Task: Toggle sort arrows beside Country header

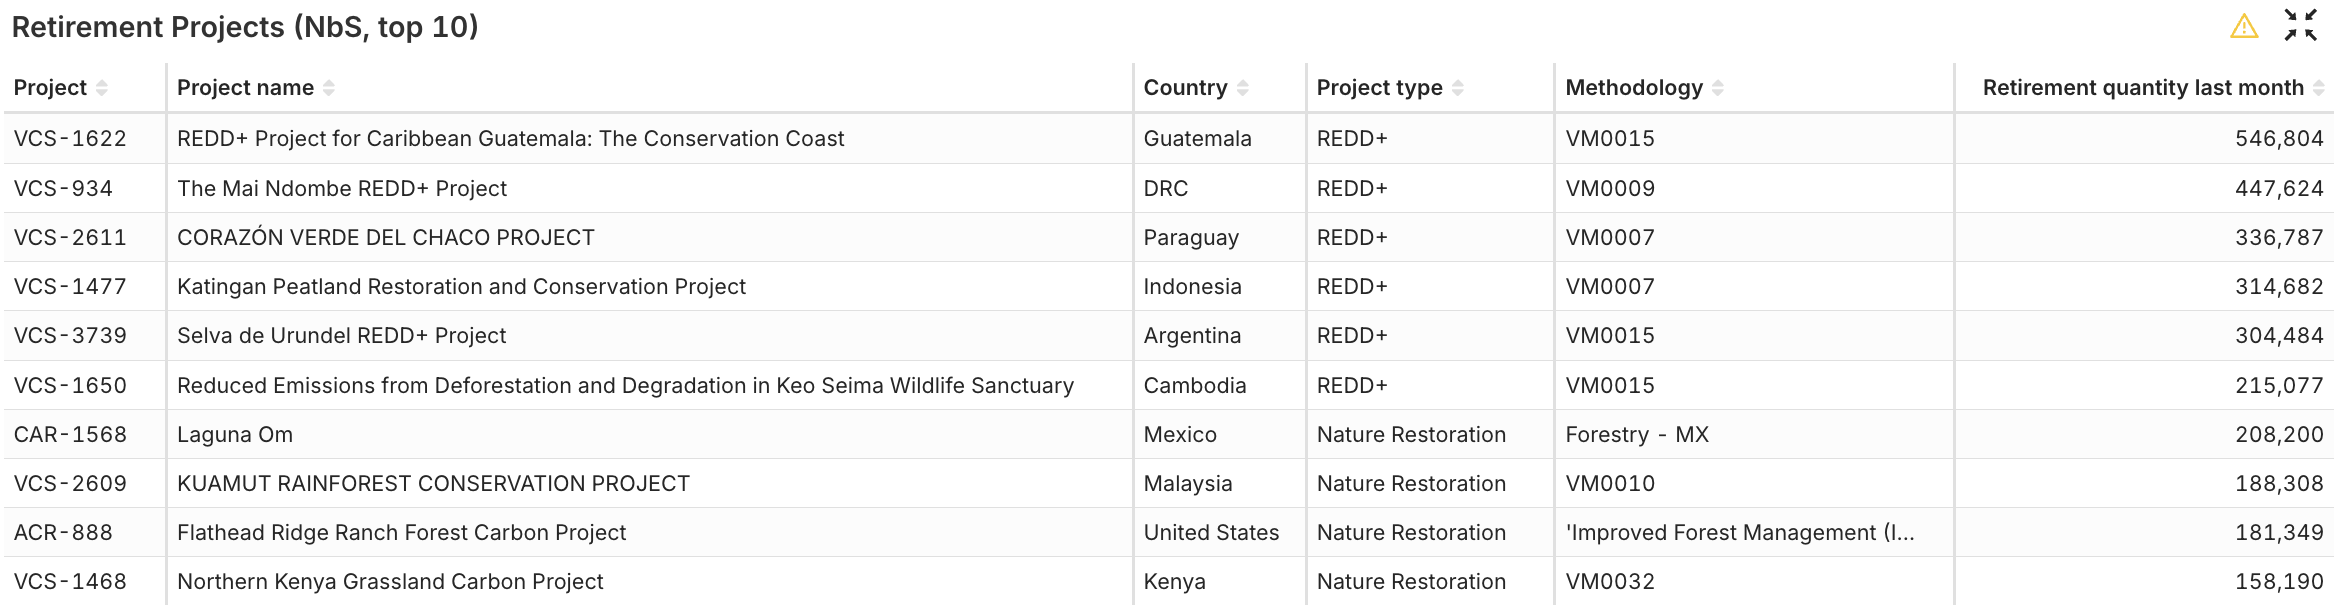Action: pos(1243,88)
